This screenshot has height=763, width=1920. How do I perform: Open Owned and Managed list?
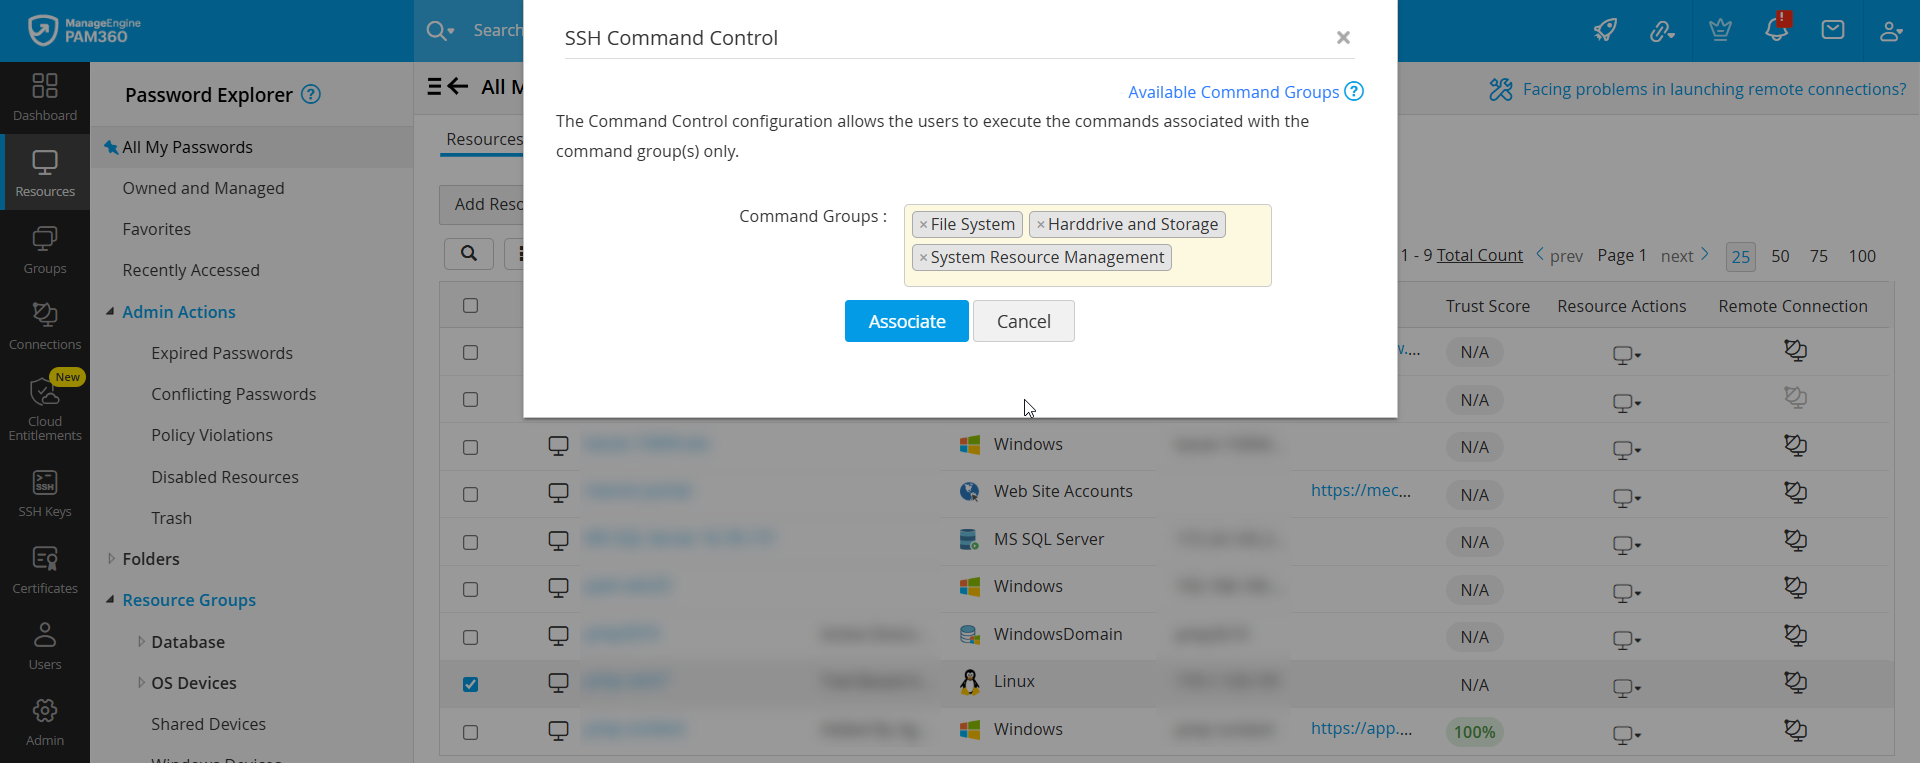click(203, 188)
